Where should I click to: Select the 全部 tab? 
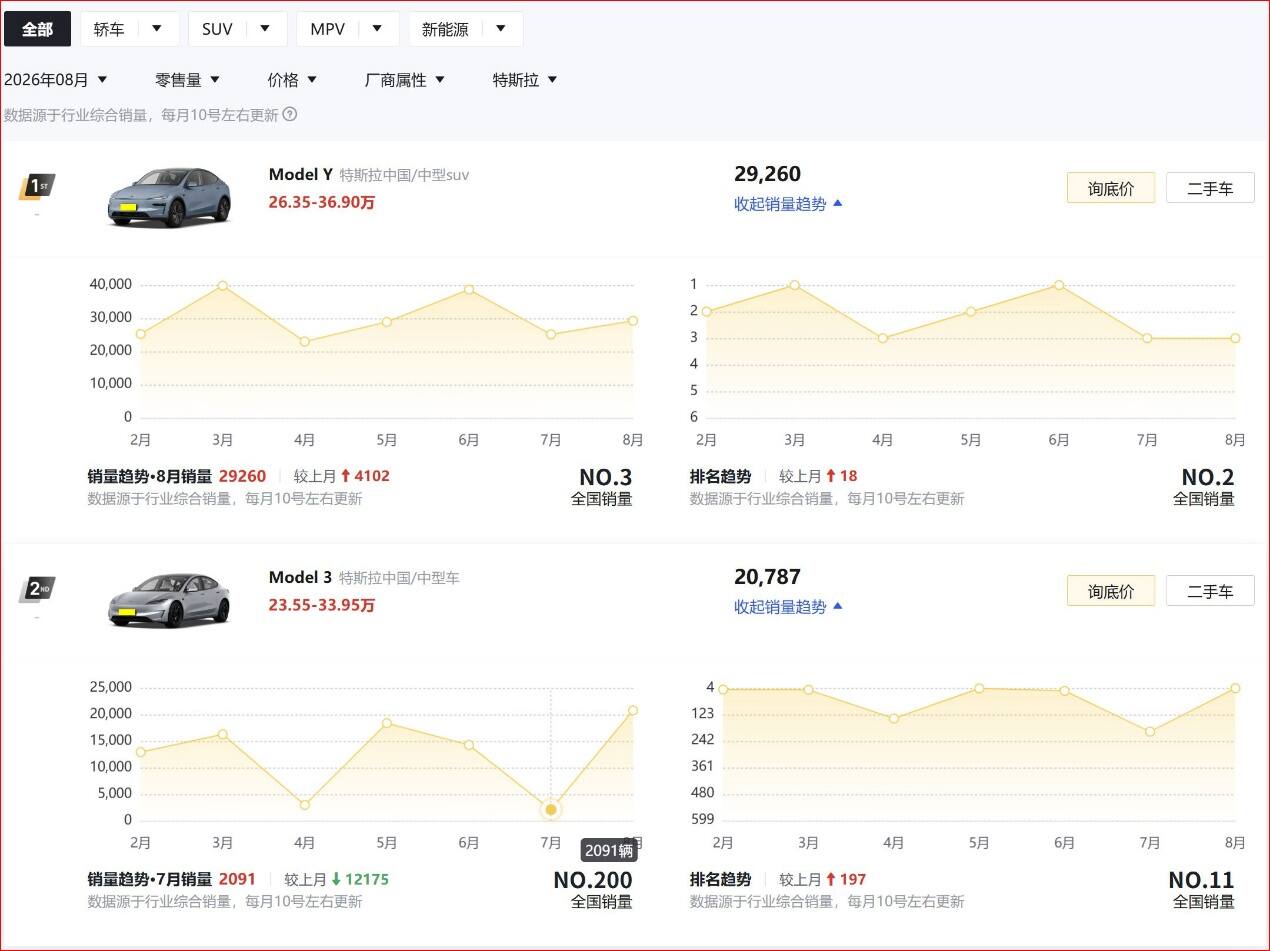pyautogui.click(x=37, y=29)
